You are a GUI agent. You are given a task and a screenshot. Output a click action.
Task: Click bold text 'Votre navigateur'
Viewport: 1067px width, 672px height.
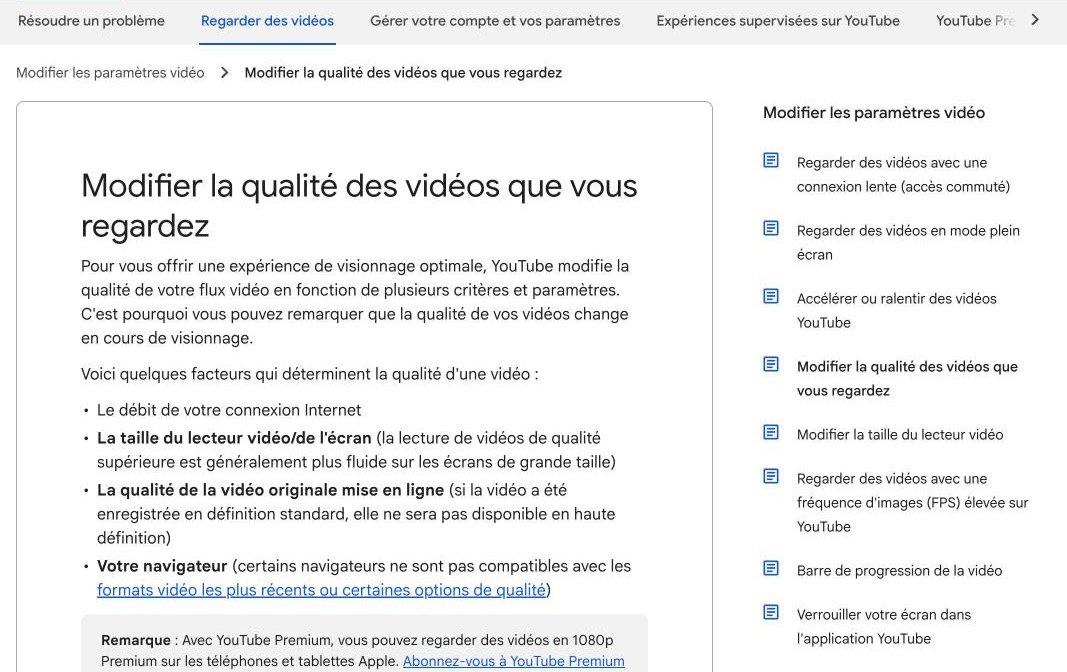click(162, 566)
